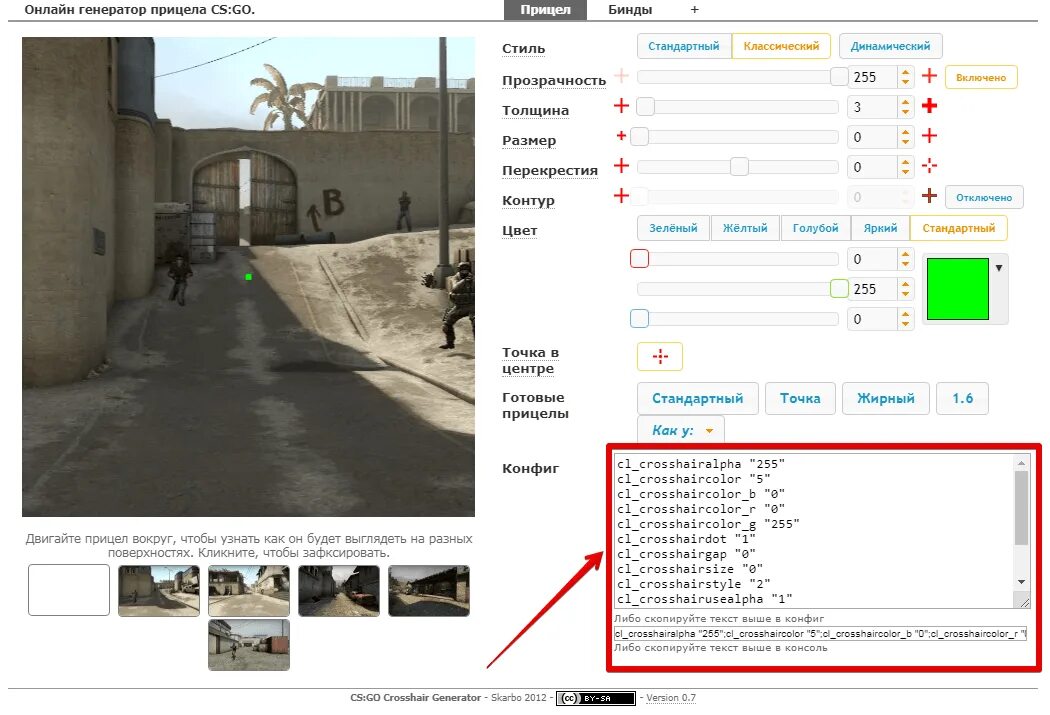The width and height of the screenshot is (1050, 715).
Task: Select the Стандартный style option
Action: tap(684, 46)
